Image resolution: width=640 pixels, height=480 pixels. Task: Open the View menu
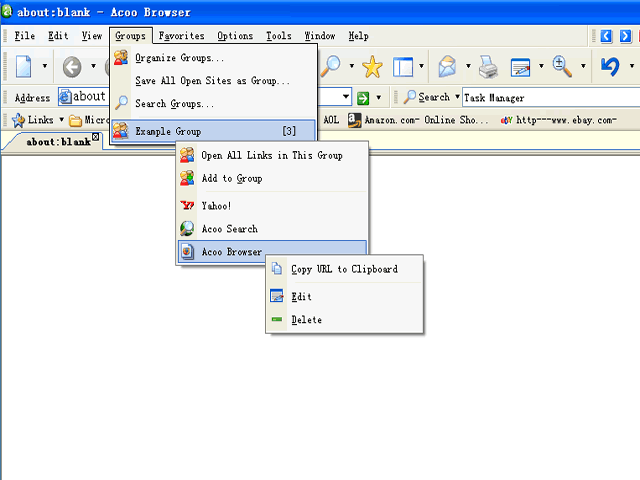click(92, 36)
